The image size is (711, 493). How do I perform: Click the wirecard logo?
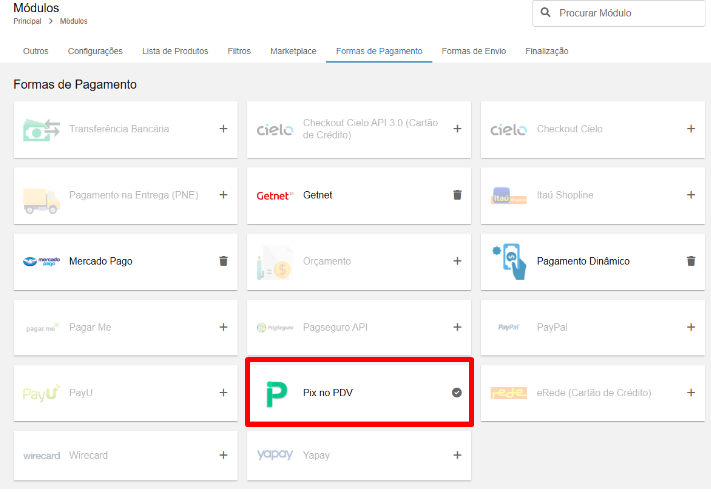[41, 456]
